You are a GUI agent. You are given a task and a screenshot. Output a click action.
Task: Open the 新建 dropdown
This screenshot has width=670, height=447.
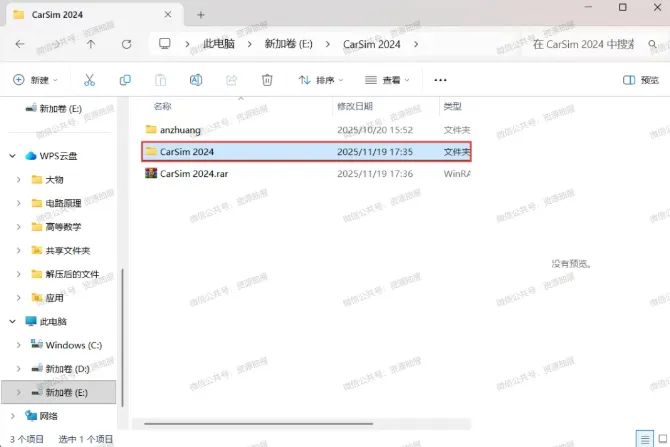(x=35, y=80)
